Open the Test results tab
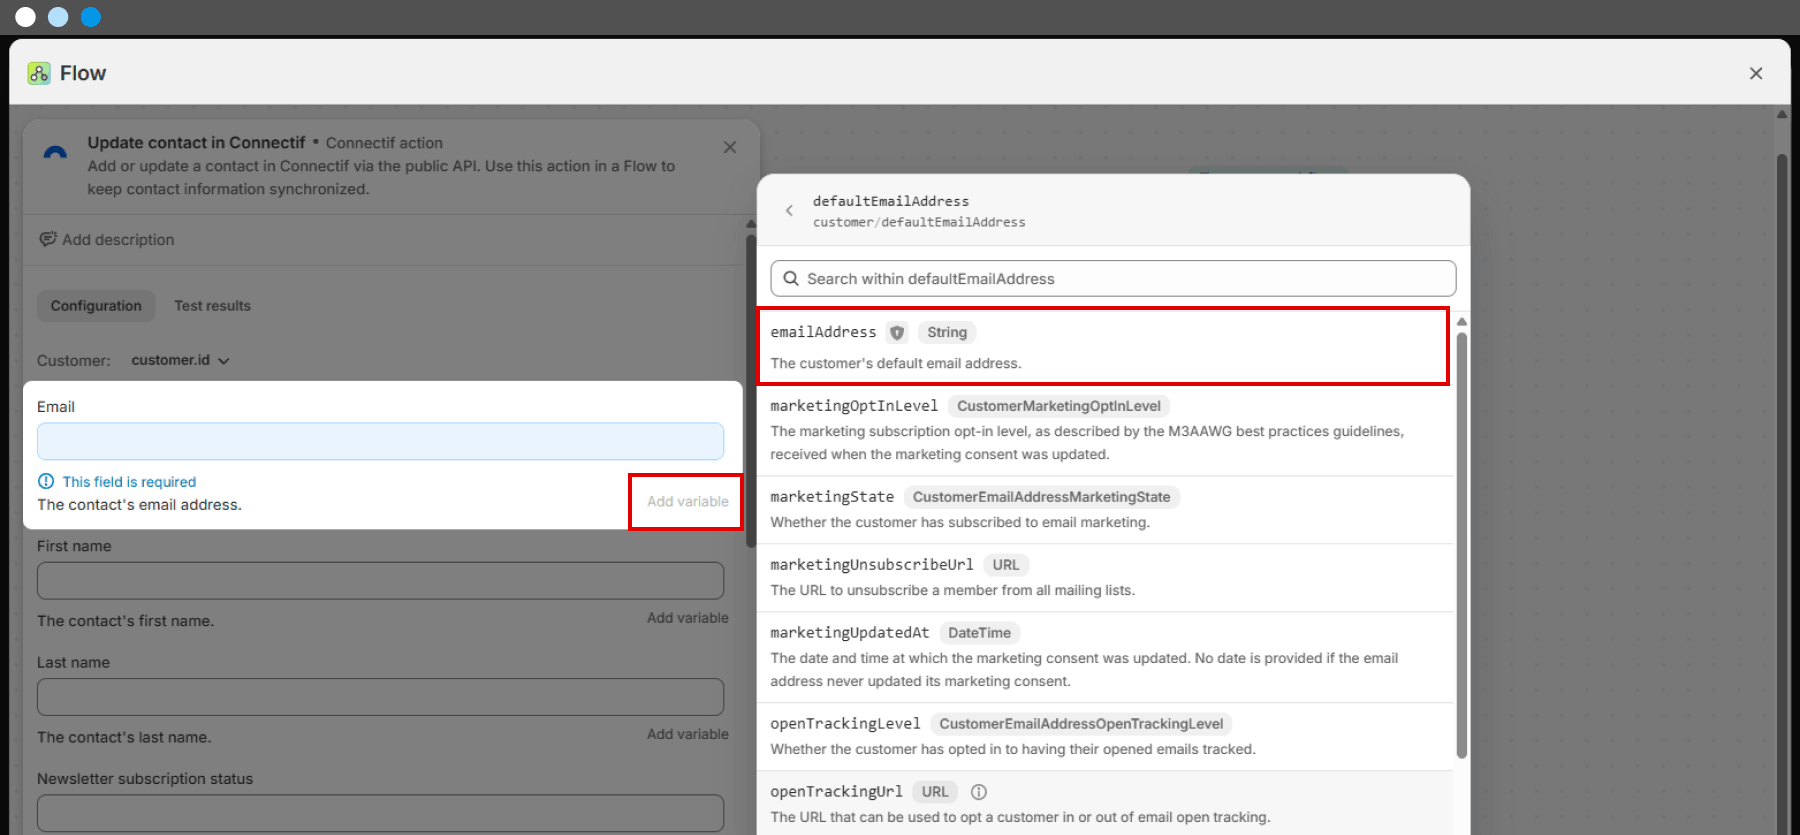This screenshot has width=1800, height=835. click(212, 306)
